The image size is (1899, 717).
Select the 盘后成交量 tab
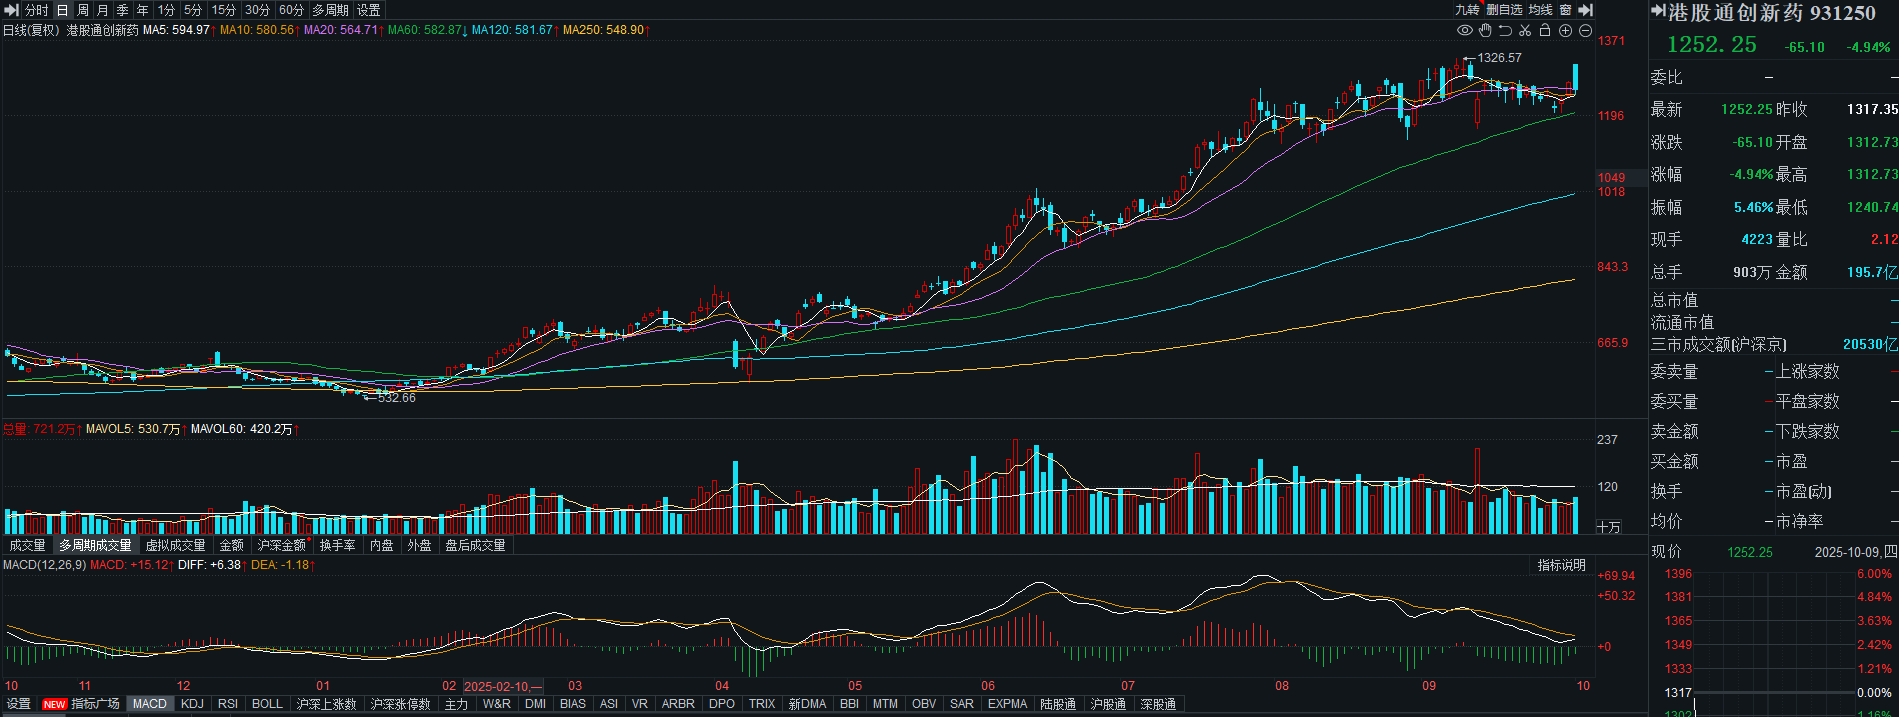475,545
